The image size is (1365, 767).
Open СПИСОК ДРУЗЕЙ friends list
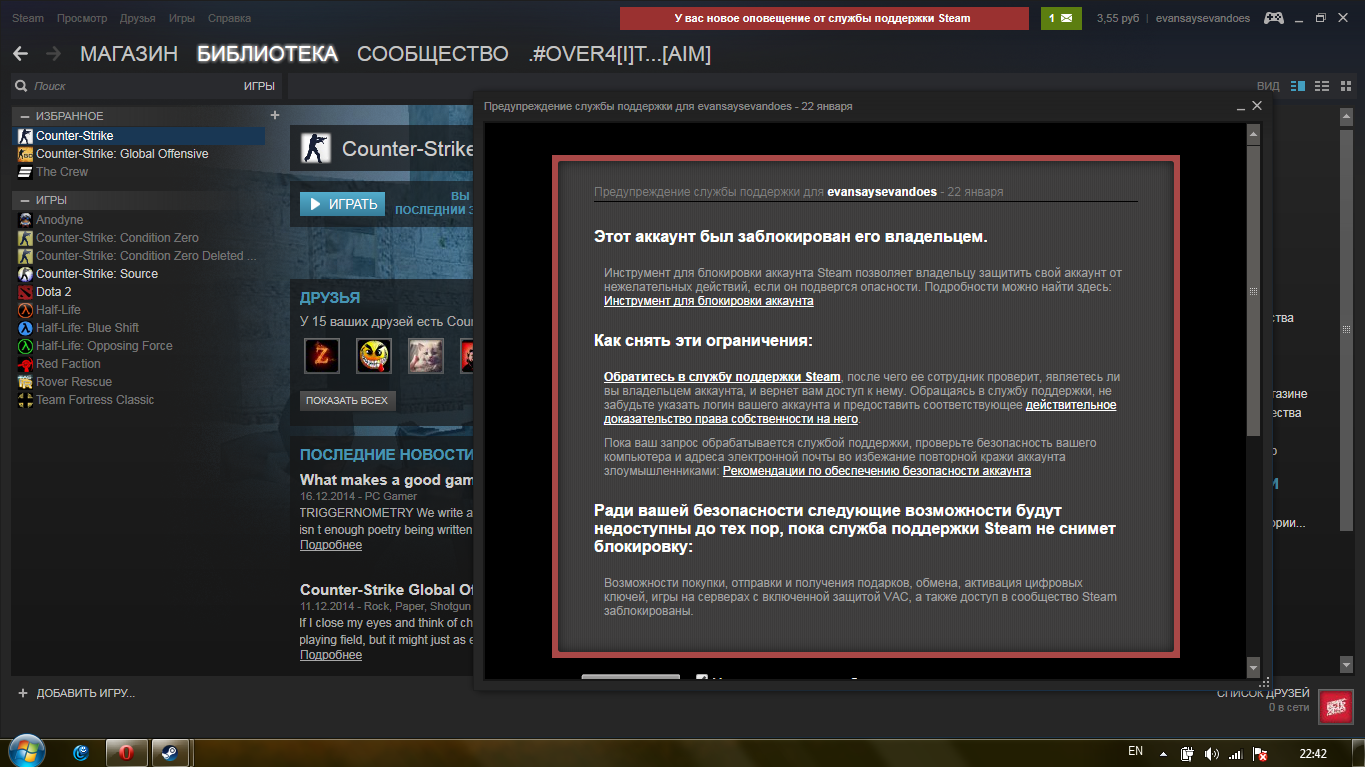pyautogui.click(x=1263, y=693)
